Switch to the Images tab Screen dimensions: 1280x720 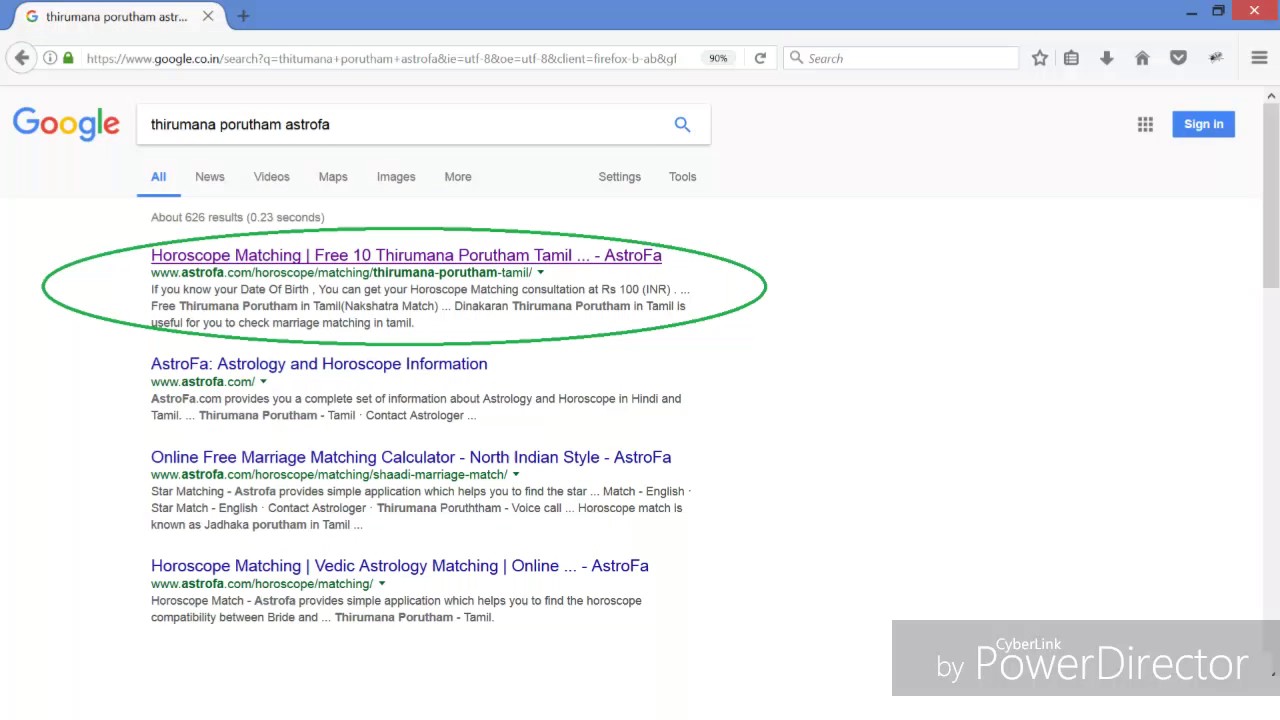tap(396, 176)
